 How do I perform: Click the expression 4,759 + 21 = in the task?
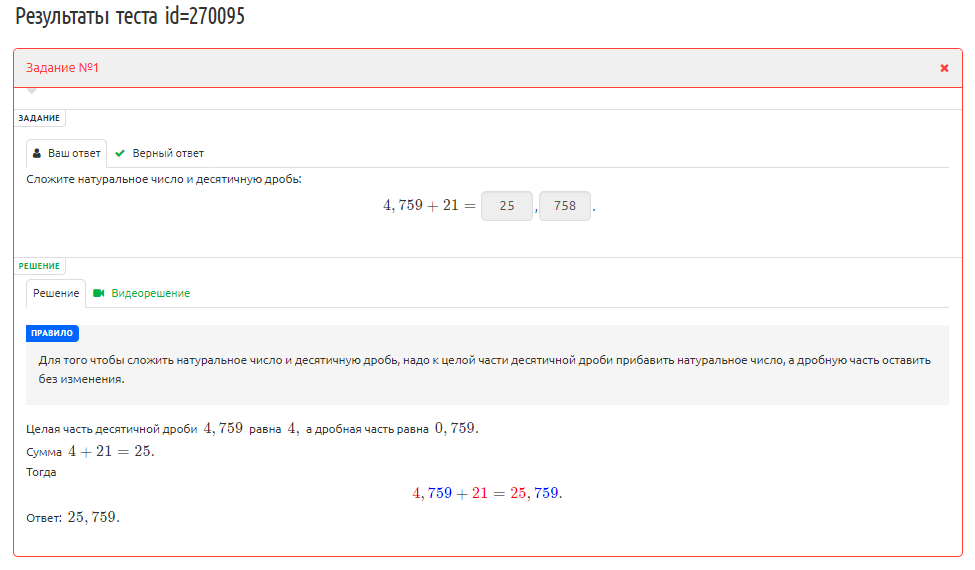click(x=430, y=205)
